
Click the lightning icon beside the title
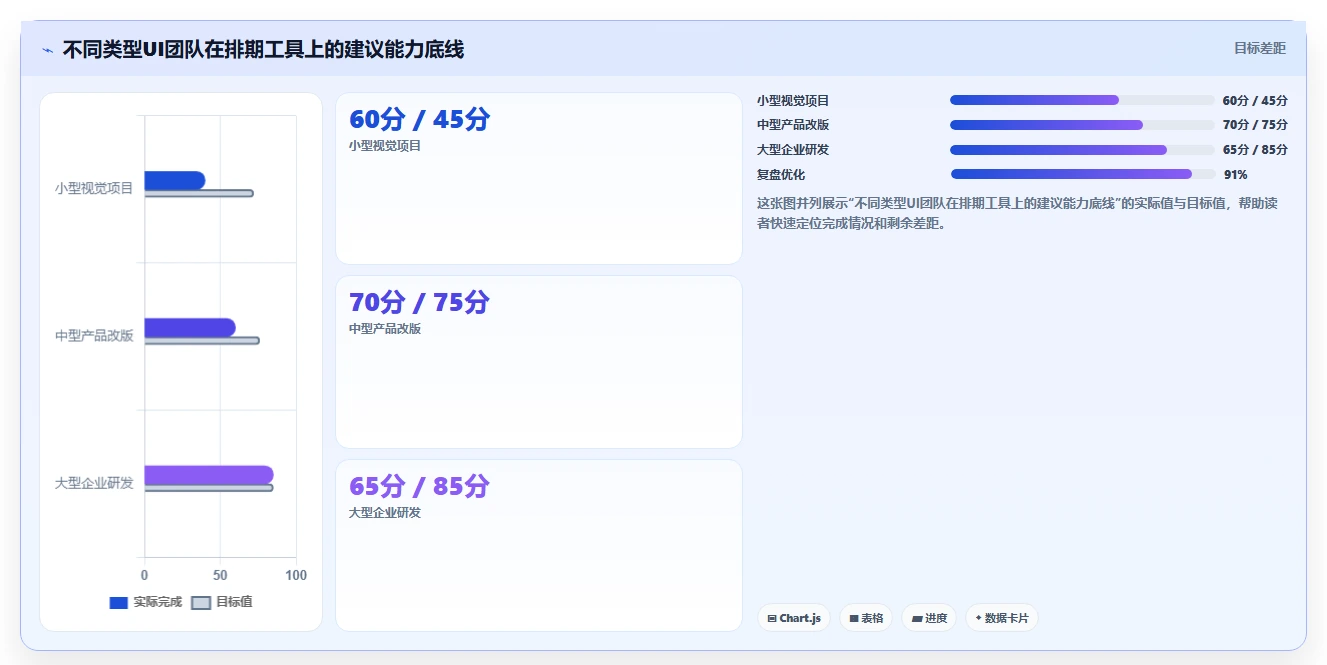pyautogui.click(x=47, y=50)
